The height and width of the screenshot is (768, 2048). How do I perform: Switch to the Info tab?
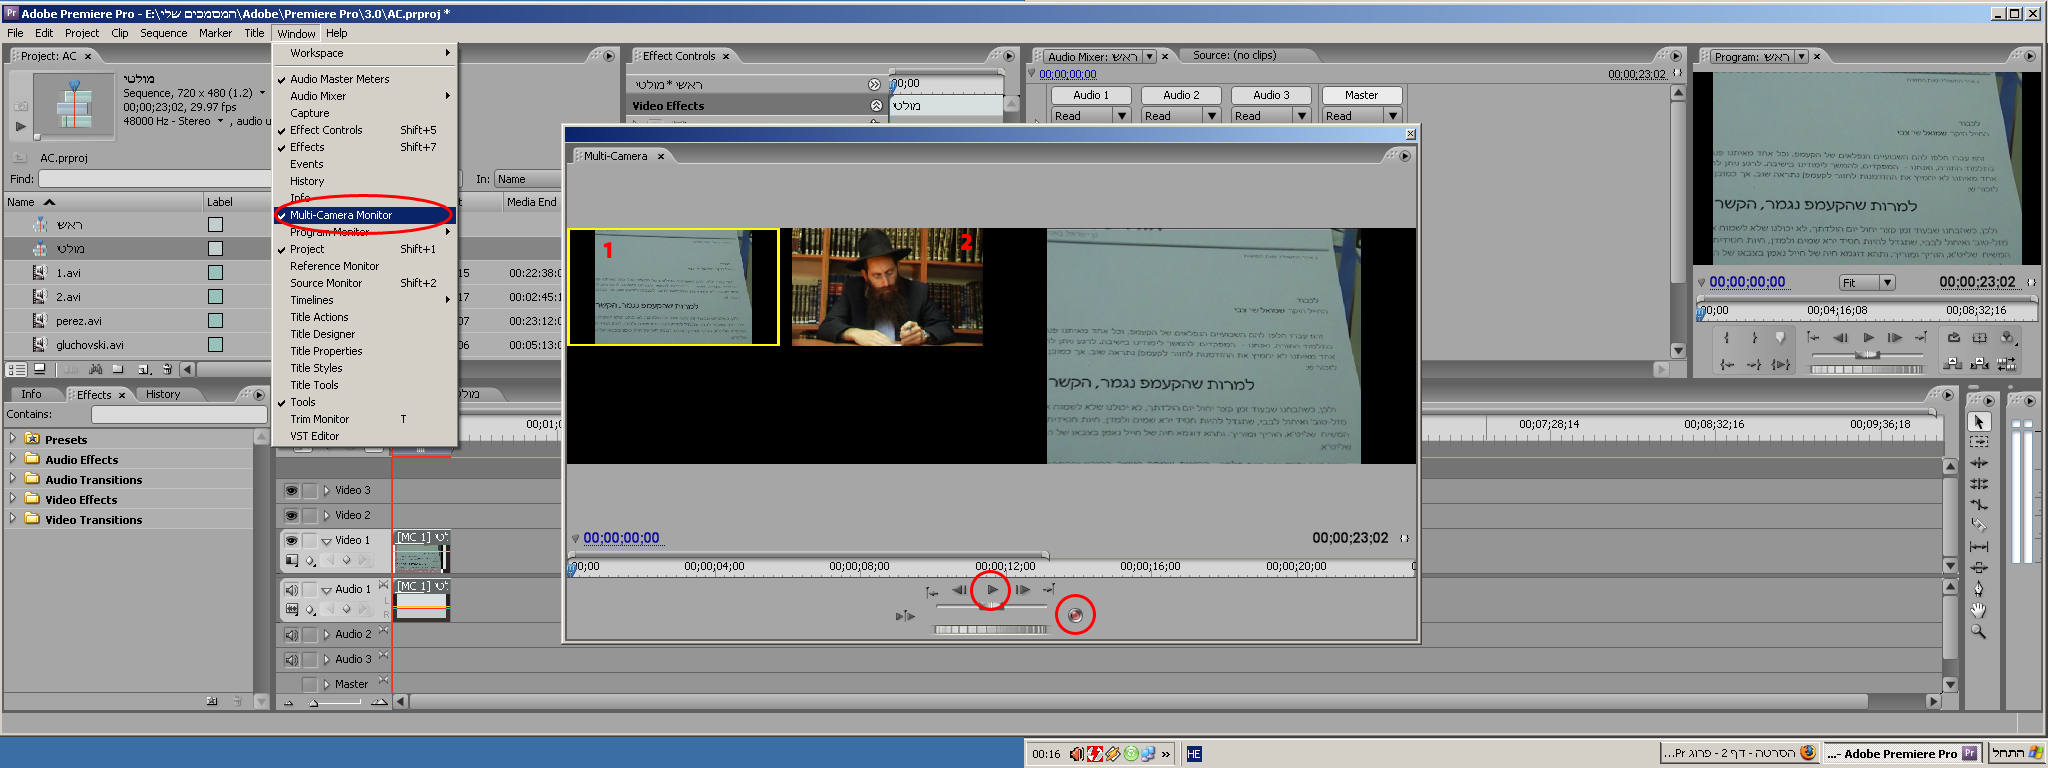31,394
